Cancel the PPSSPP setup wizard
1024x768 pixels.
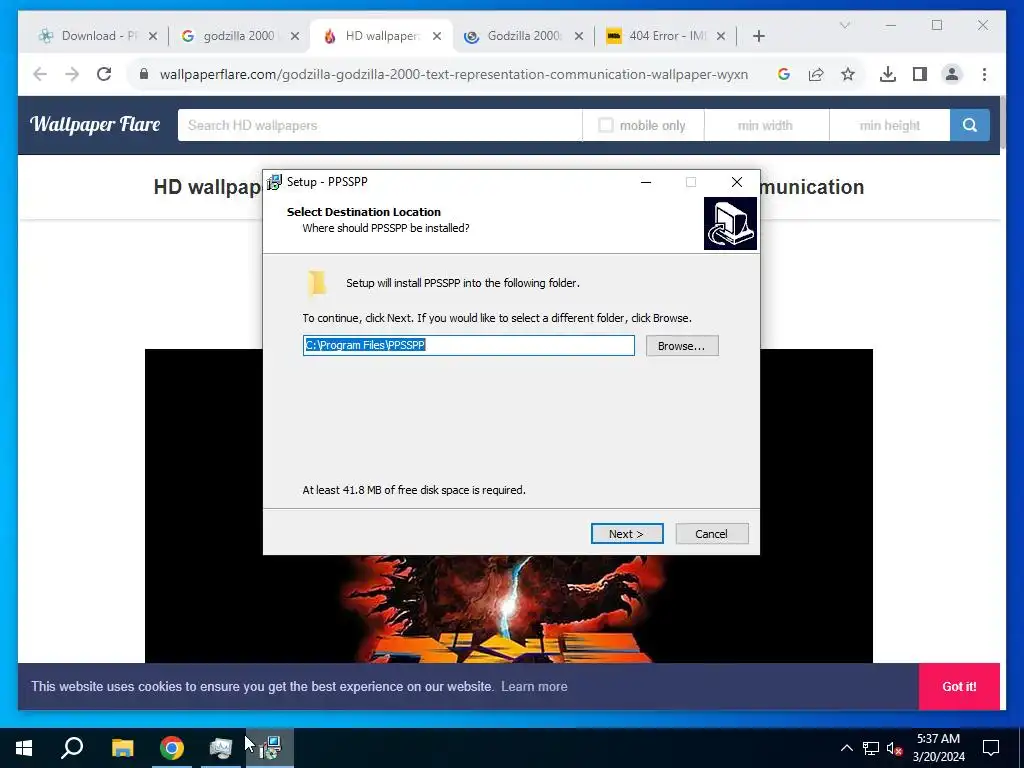click(x=711, y=534)
